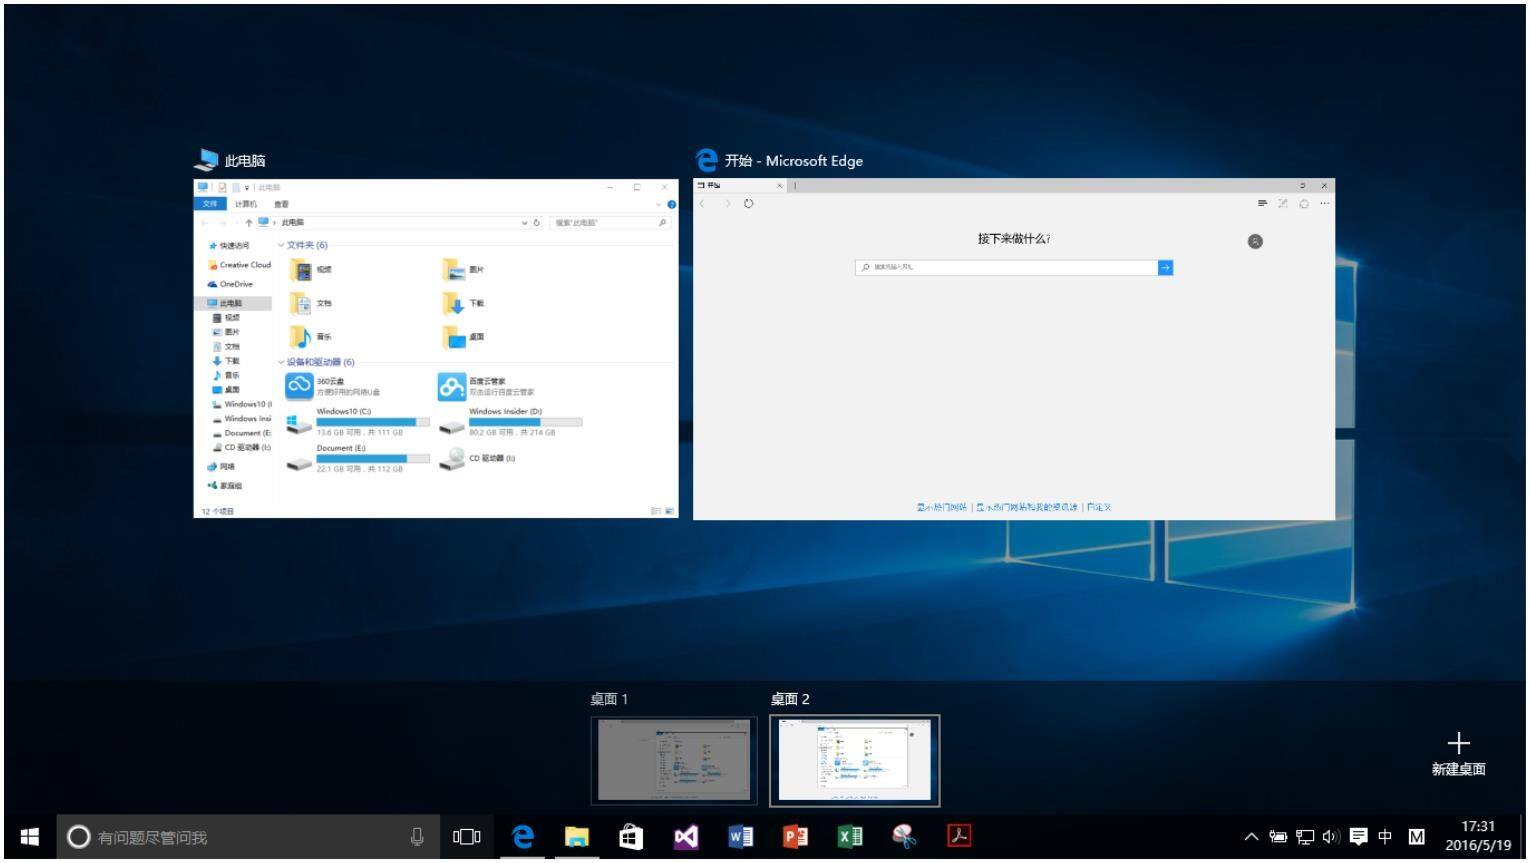The image size is (1530, 863).
Task: Click the Task View taskbar button
Action: click(467, 836)
